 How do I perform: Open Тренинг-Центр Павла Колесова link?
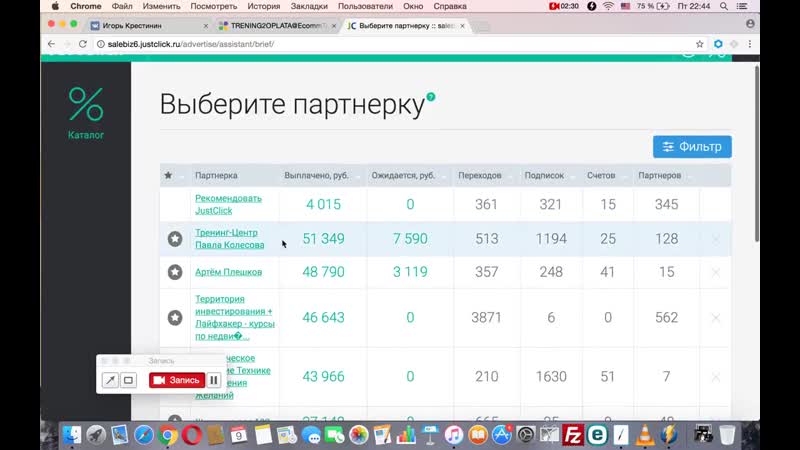point(230,239)
